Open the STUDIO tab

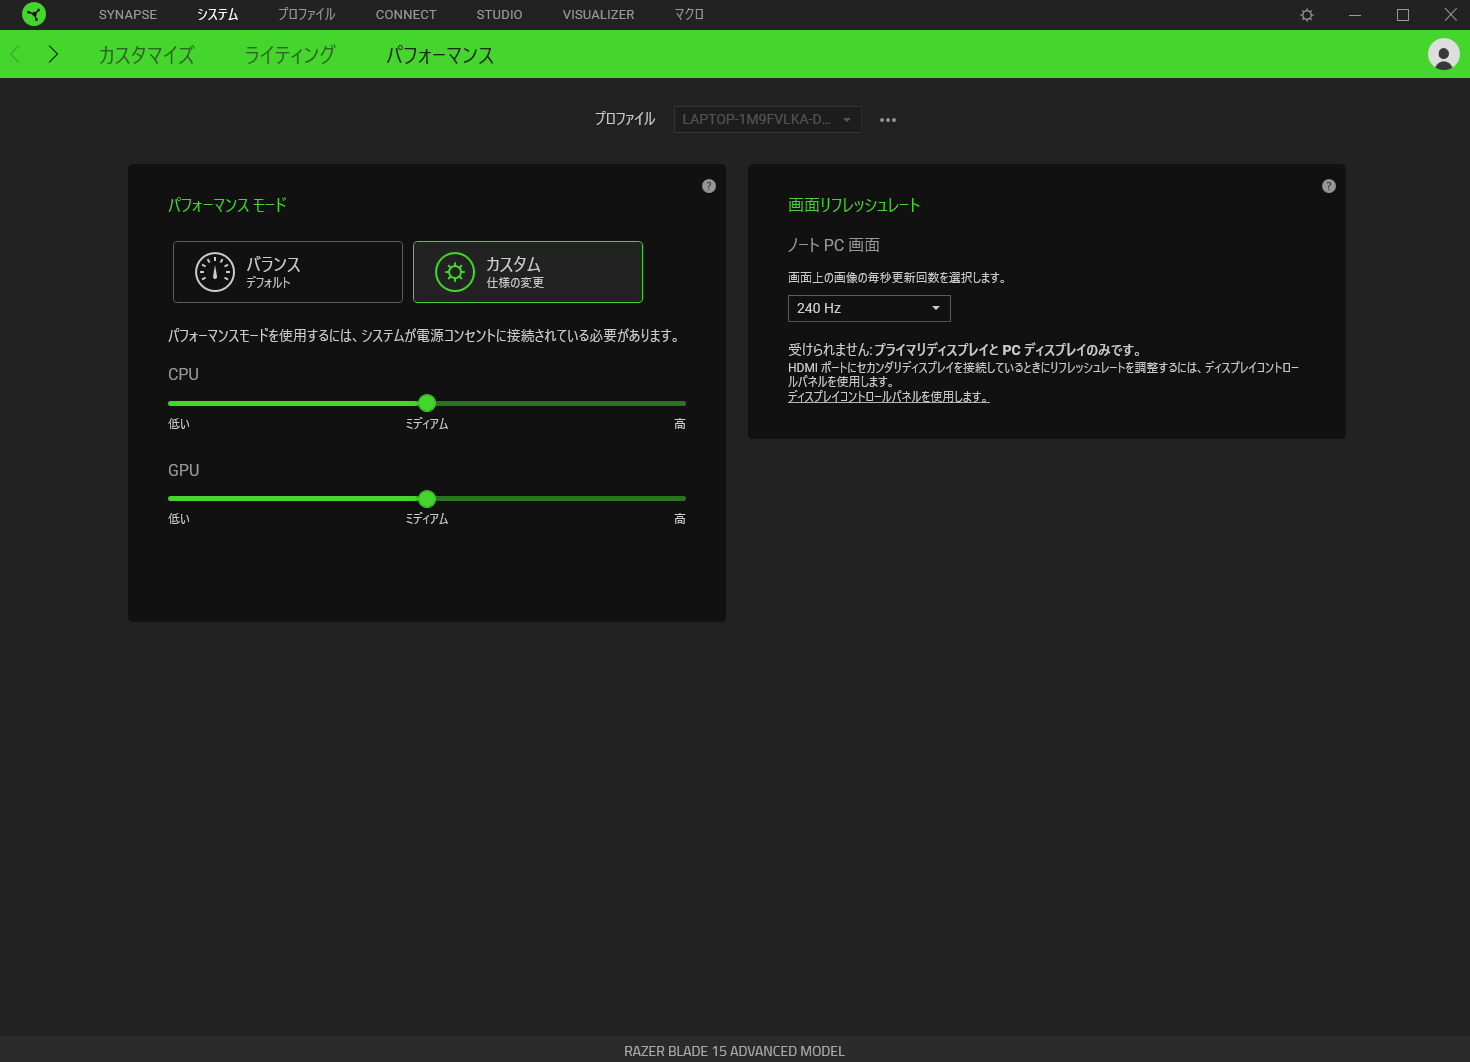[x=499, y=15]
